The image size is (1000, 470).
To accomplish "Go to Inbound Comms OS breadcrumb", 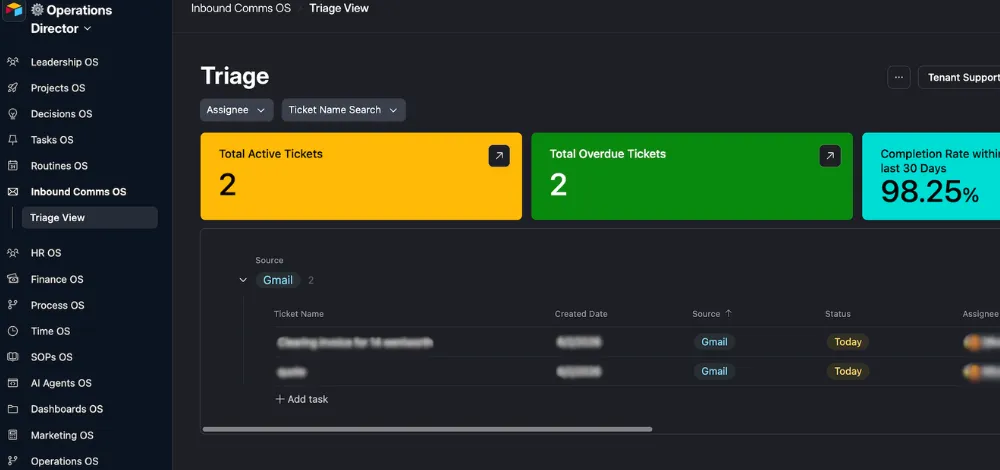I will pos(240,8).
